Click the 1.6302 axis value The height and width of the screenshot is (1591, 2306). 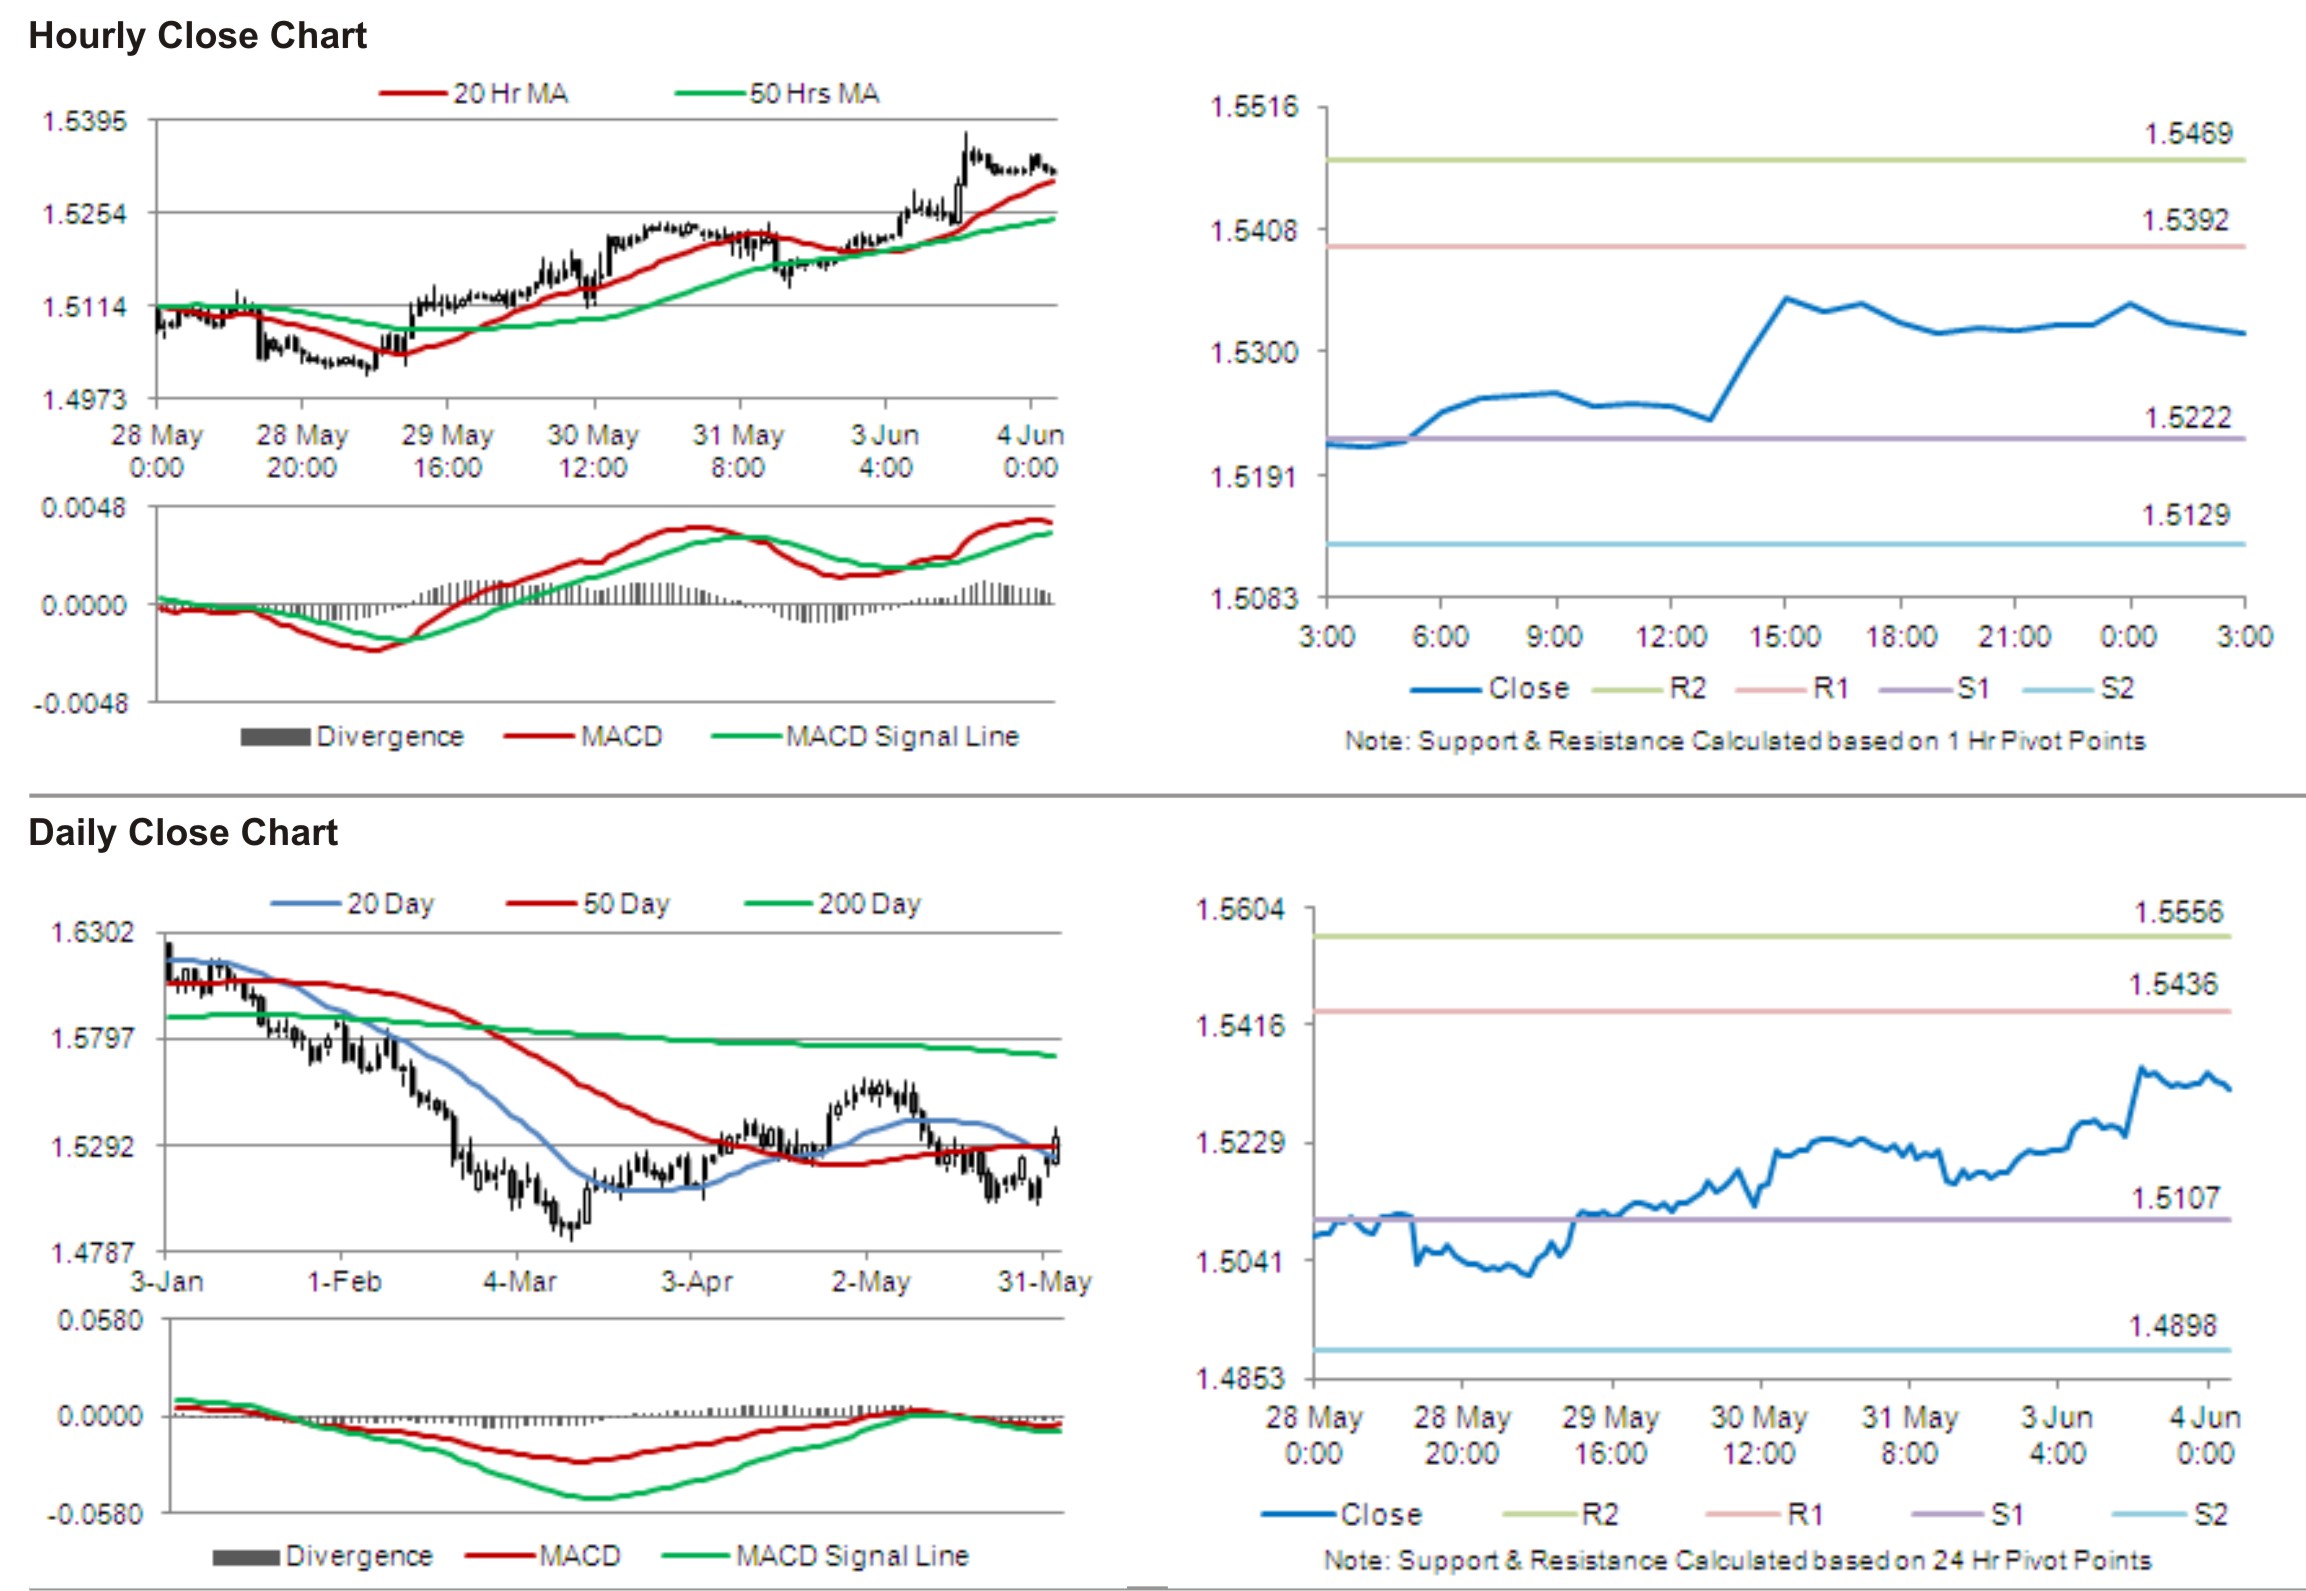pos(92,933)
